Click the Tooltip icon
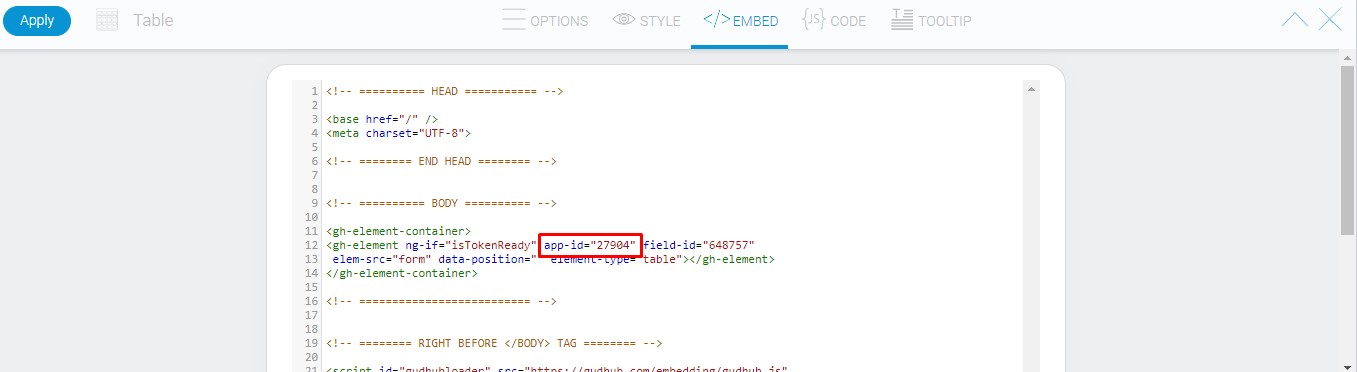The height and width of the screenshot is (372, 1357). [x=901, y=19]
